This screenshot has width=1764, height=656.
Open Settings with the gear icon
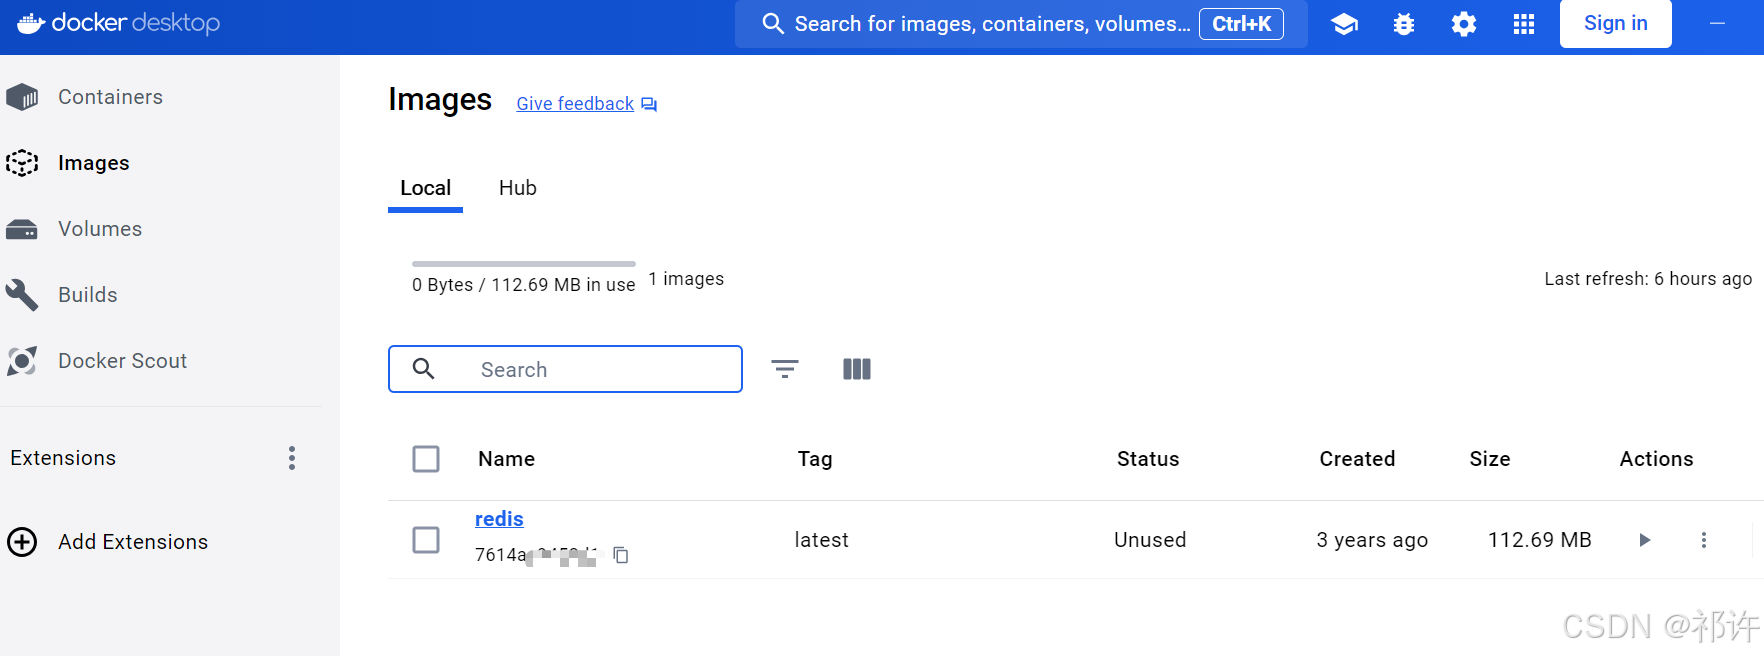coord(1464,24)
